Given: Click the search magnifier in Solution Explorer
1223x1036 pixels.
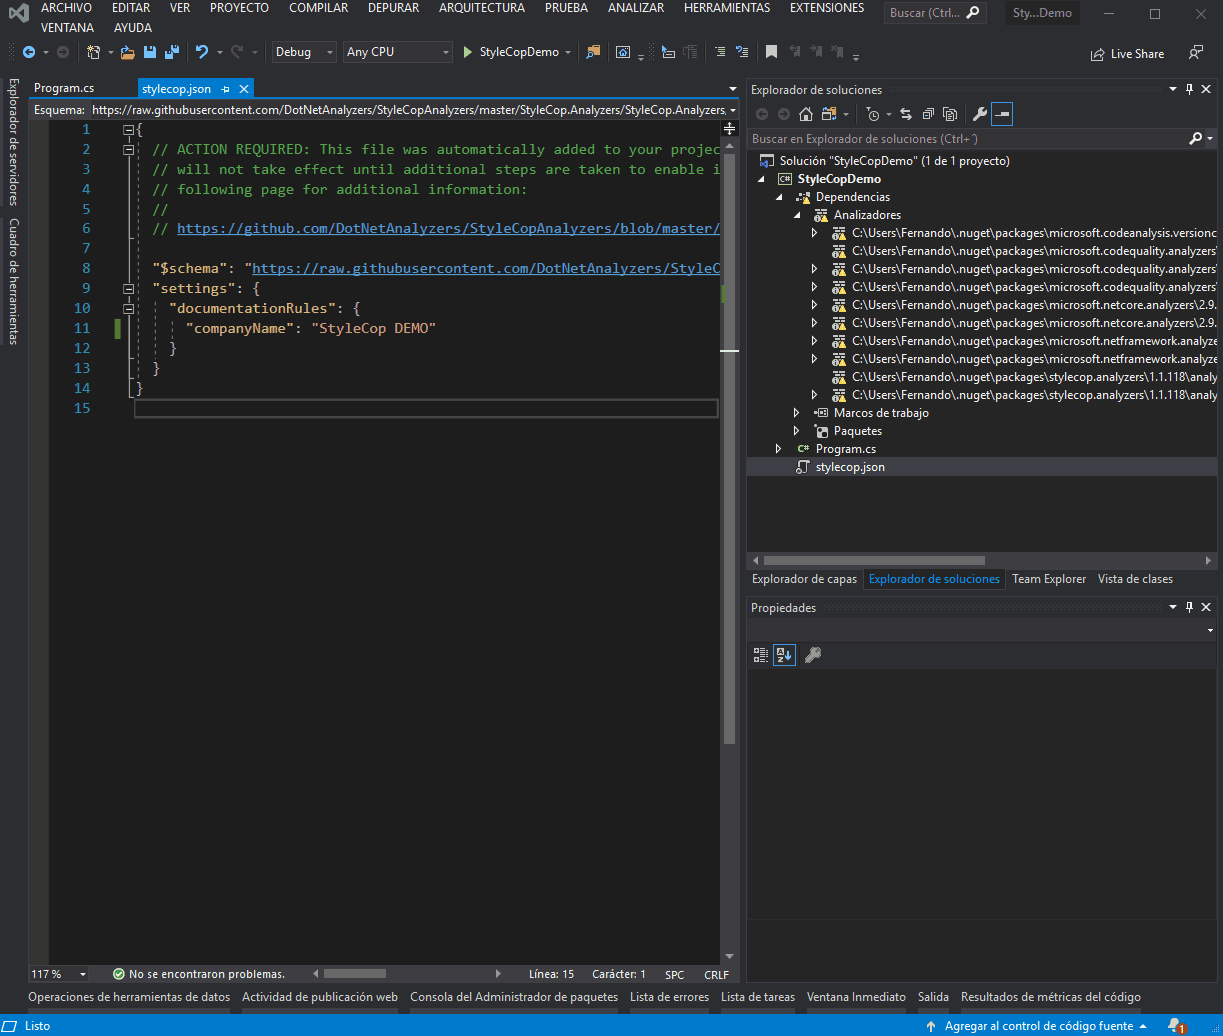Looking at the screenshot, I should coord(1195,139).
